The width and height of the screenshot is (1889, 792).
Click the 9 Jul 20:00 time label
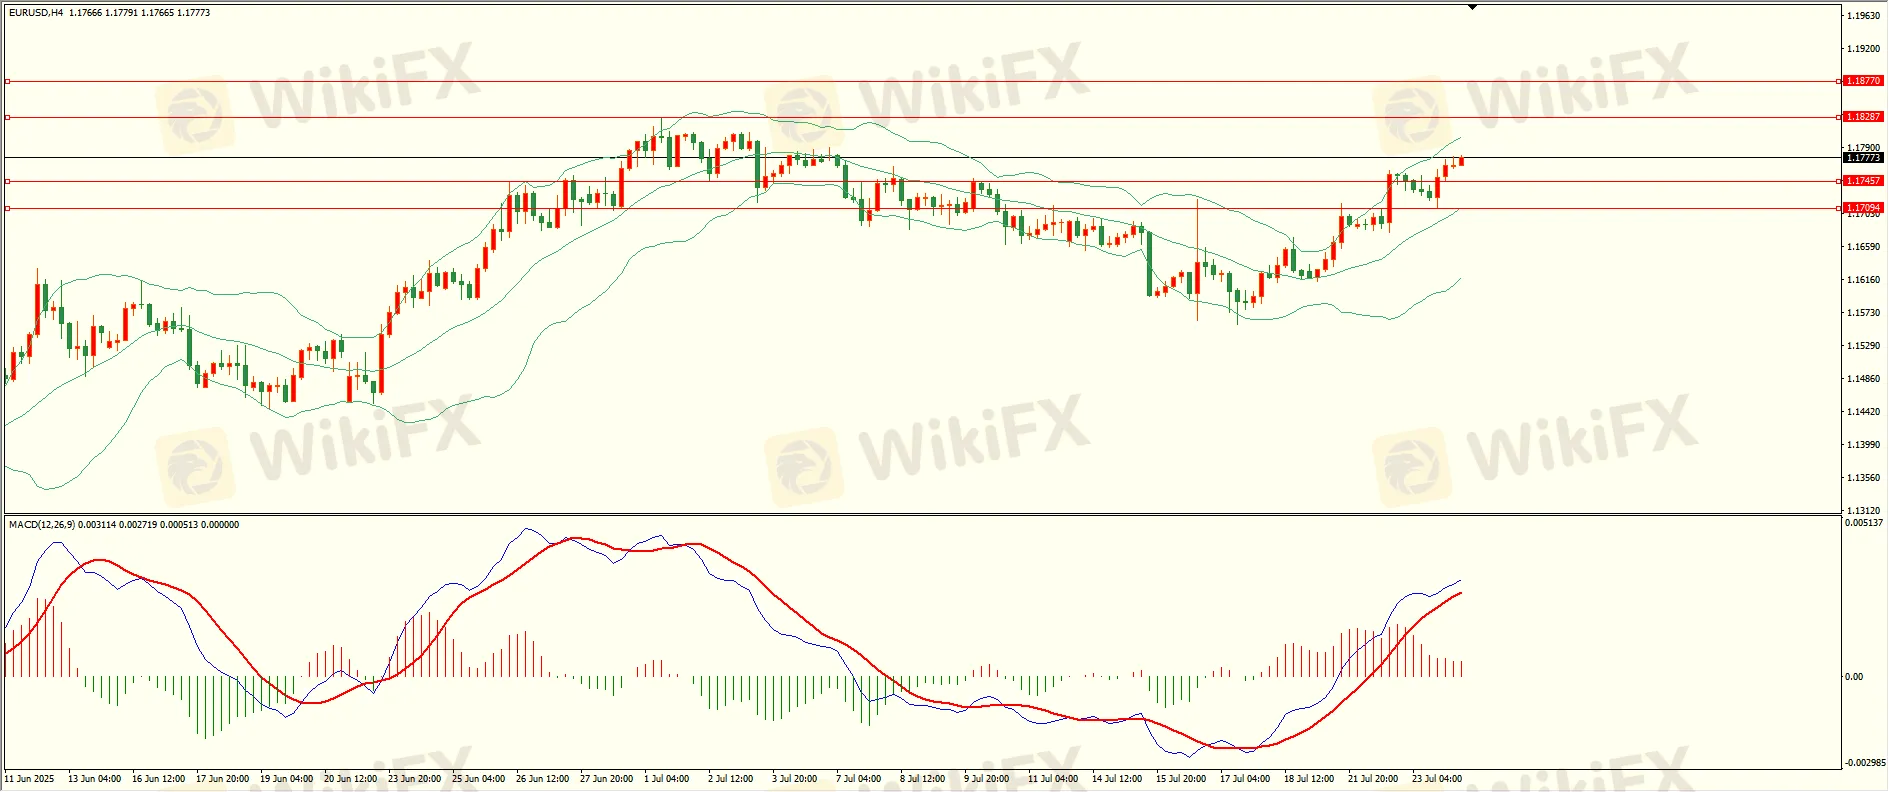click(x=987, y=778)
